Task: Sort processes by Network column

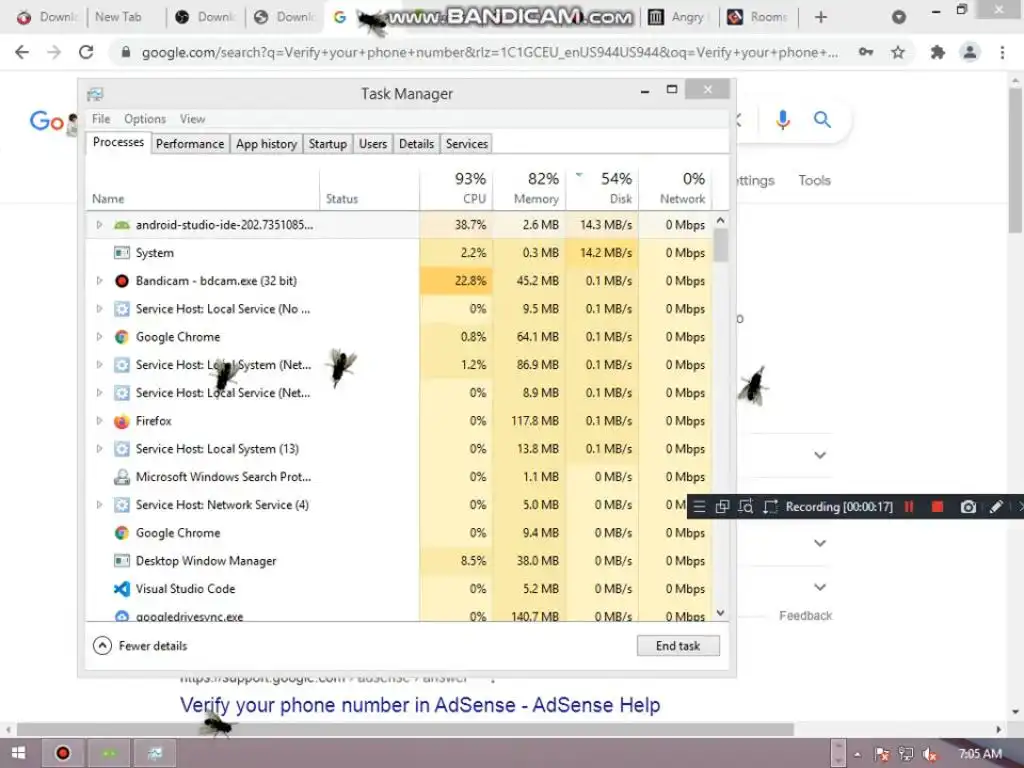Action: (x=675, y=188)
